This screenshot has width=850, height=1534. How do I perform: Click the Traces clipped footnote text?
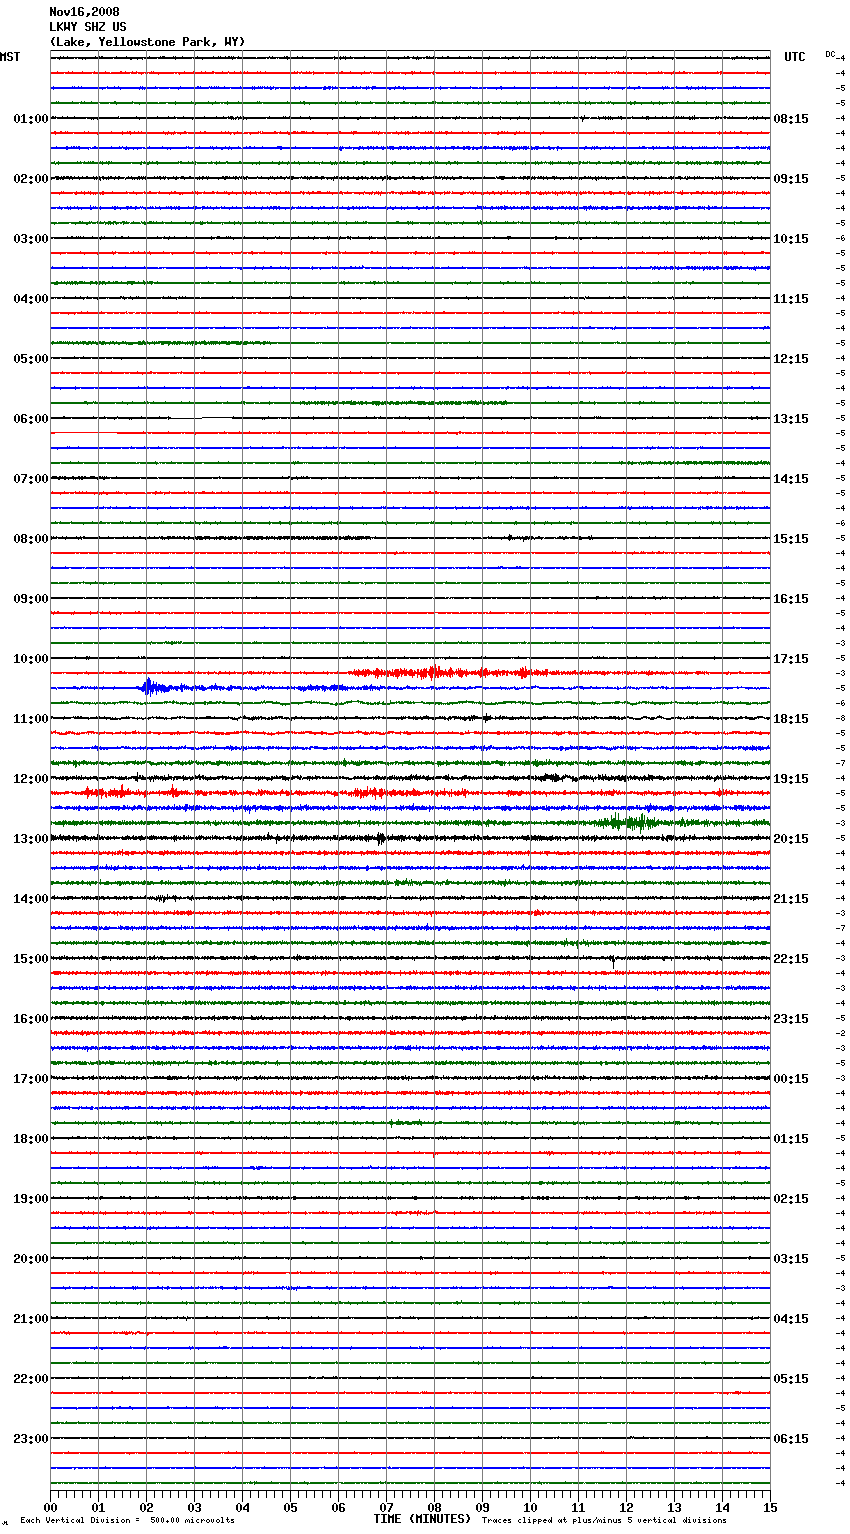point(604,1520)
